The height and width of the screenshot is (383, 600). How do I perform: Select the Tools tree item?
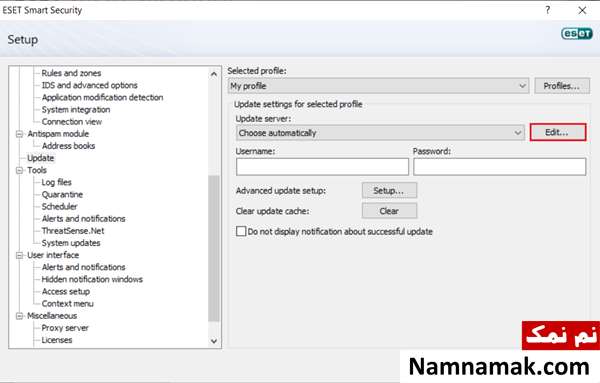[37, 170]
